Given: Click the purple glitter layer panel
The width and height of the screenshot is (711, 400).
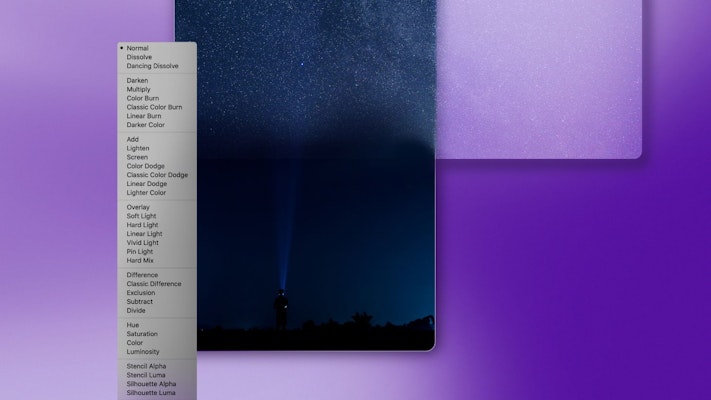Looking at the screenshot, I should (540, 80).
